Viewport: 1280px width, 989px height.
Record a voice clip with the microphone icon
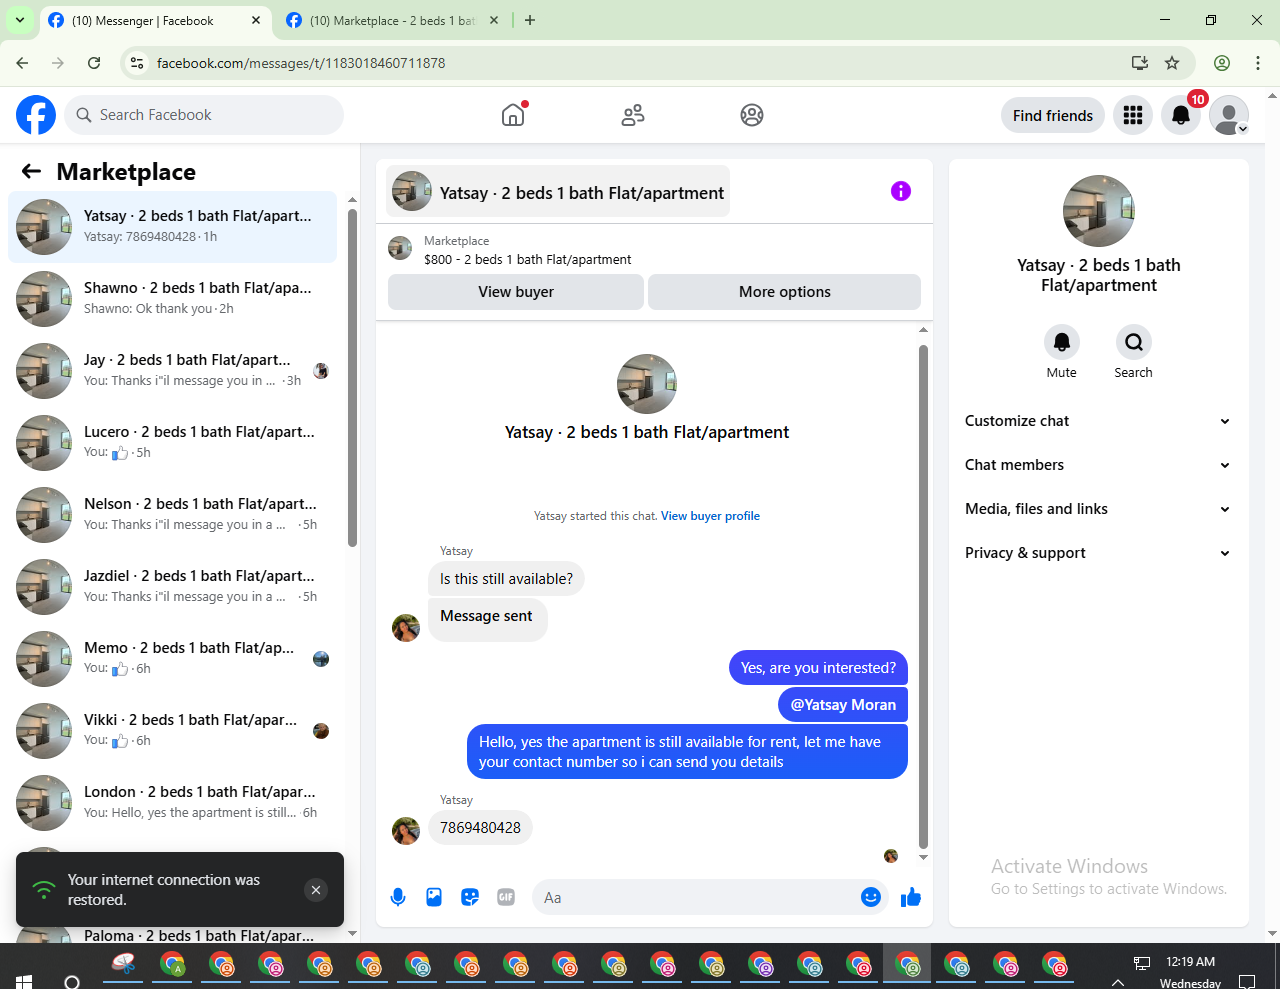point(398,897)
